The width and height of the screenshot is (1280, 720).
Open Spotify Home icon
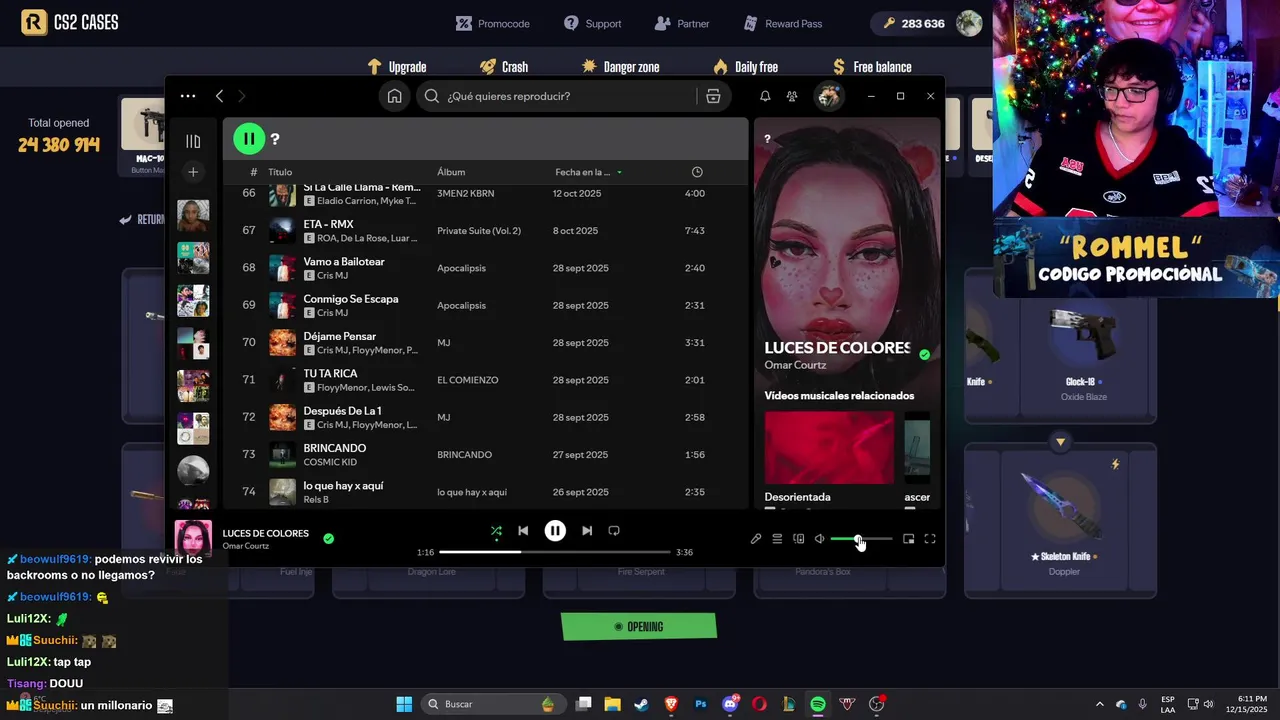[395, 96]
